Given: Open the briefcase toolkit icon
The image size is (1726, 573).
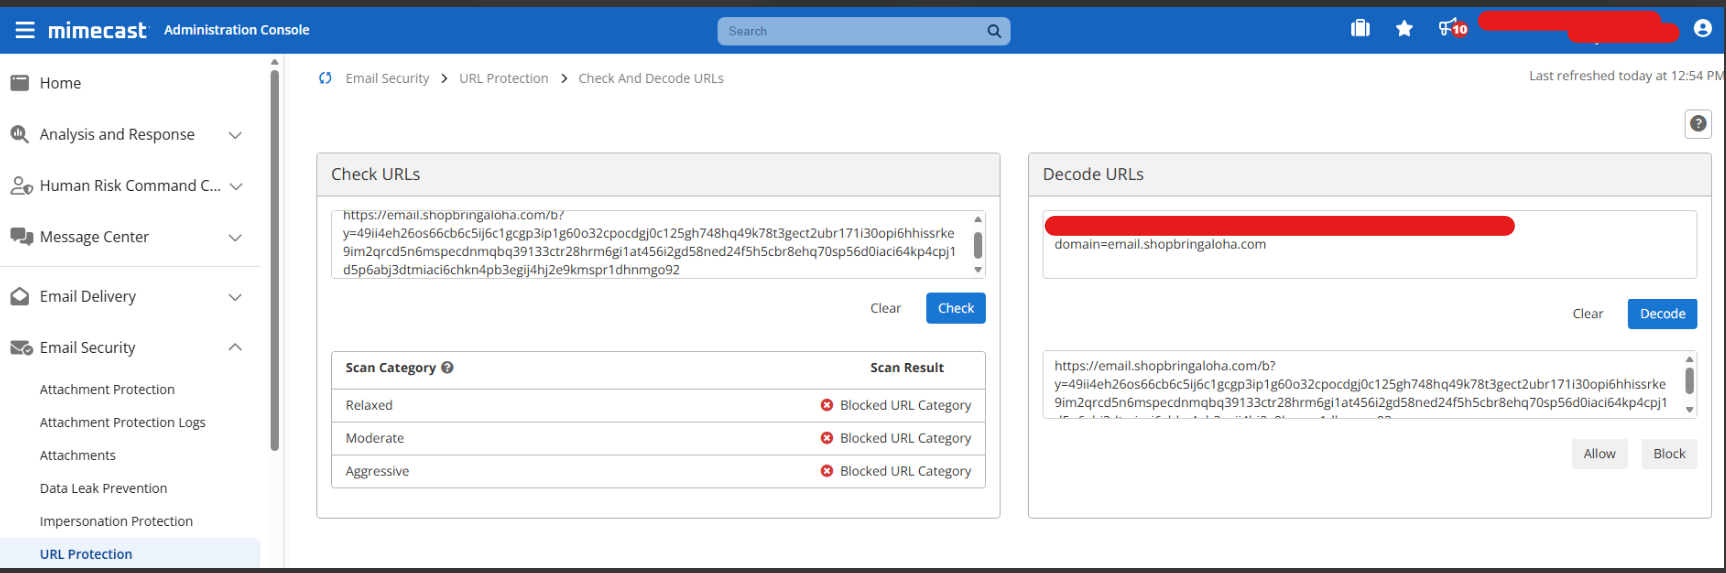Looking at the screenshot, I should click(x=1360, y=28).
